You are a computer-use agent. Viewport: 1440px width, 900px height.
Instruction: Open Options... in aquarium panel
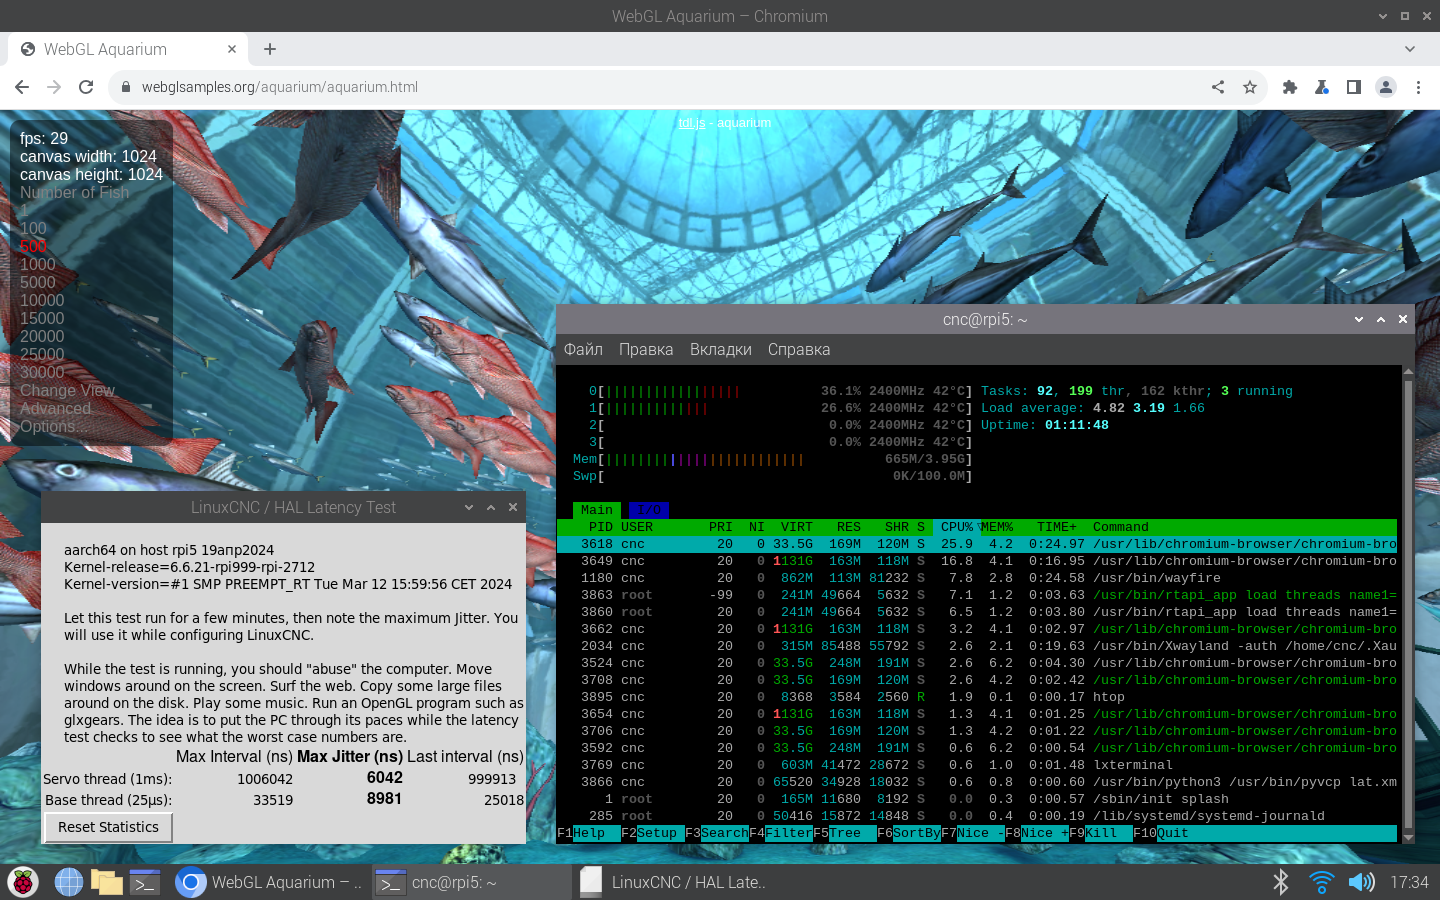54,426
